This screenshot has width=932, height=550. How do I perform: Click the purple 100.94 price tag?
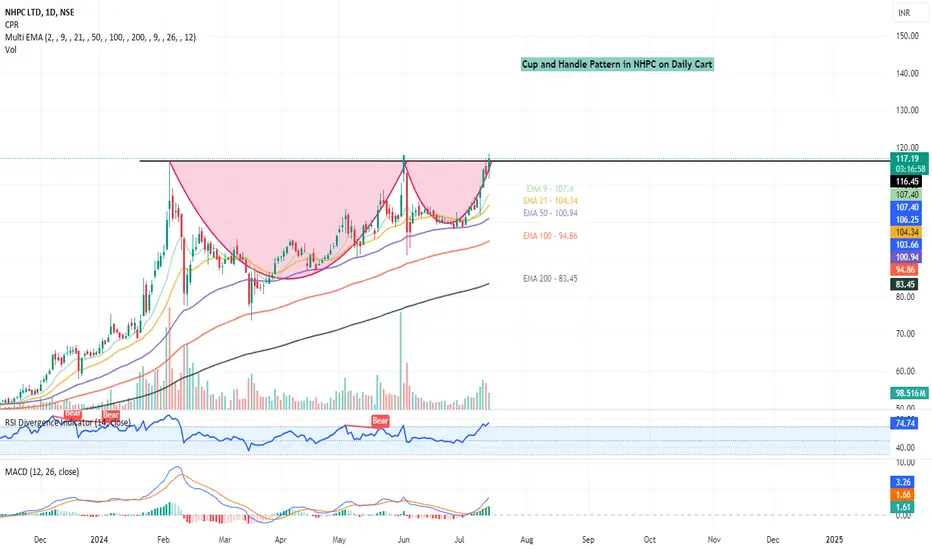tap(908, 257)
